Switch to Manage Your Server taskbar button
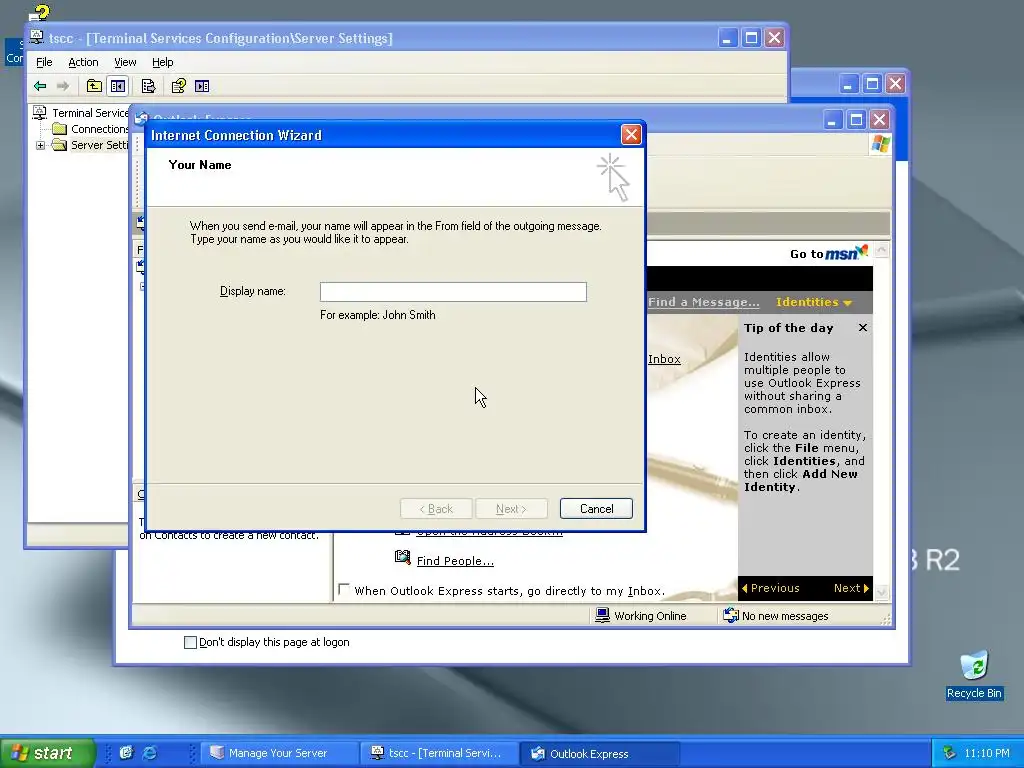The image size is (1024, 768). click(279, 753)
